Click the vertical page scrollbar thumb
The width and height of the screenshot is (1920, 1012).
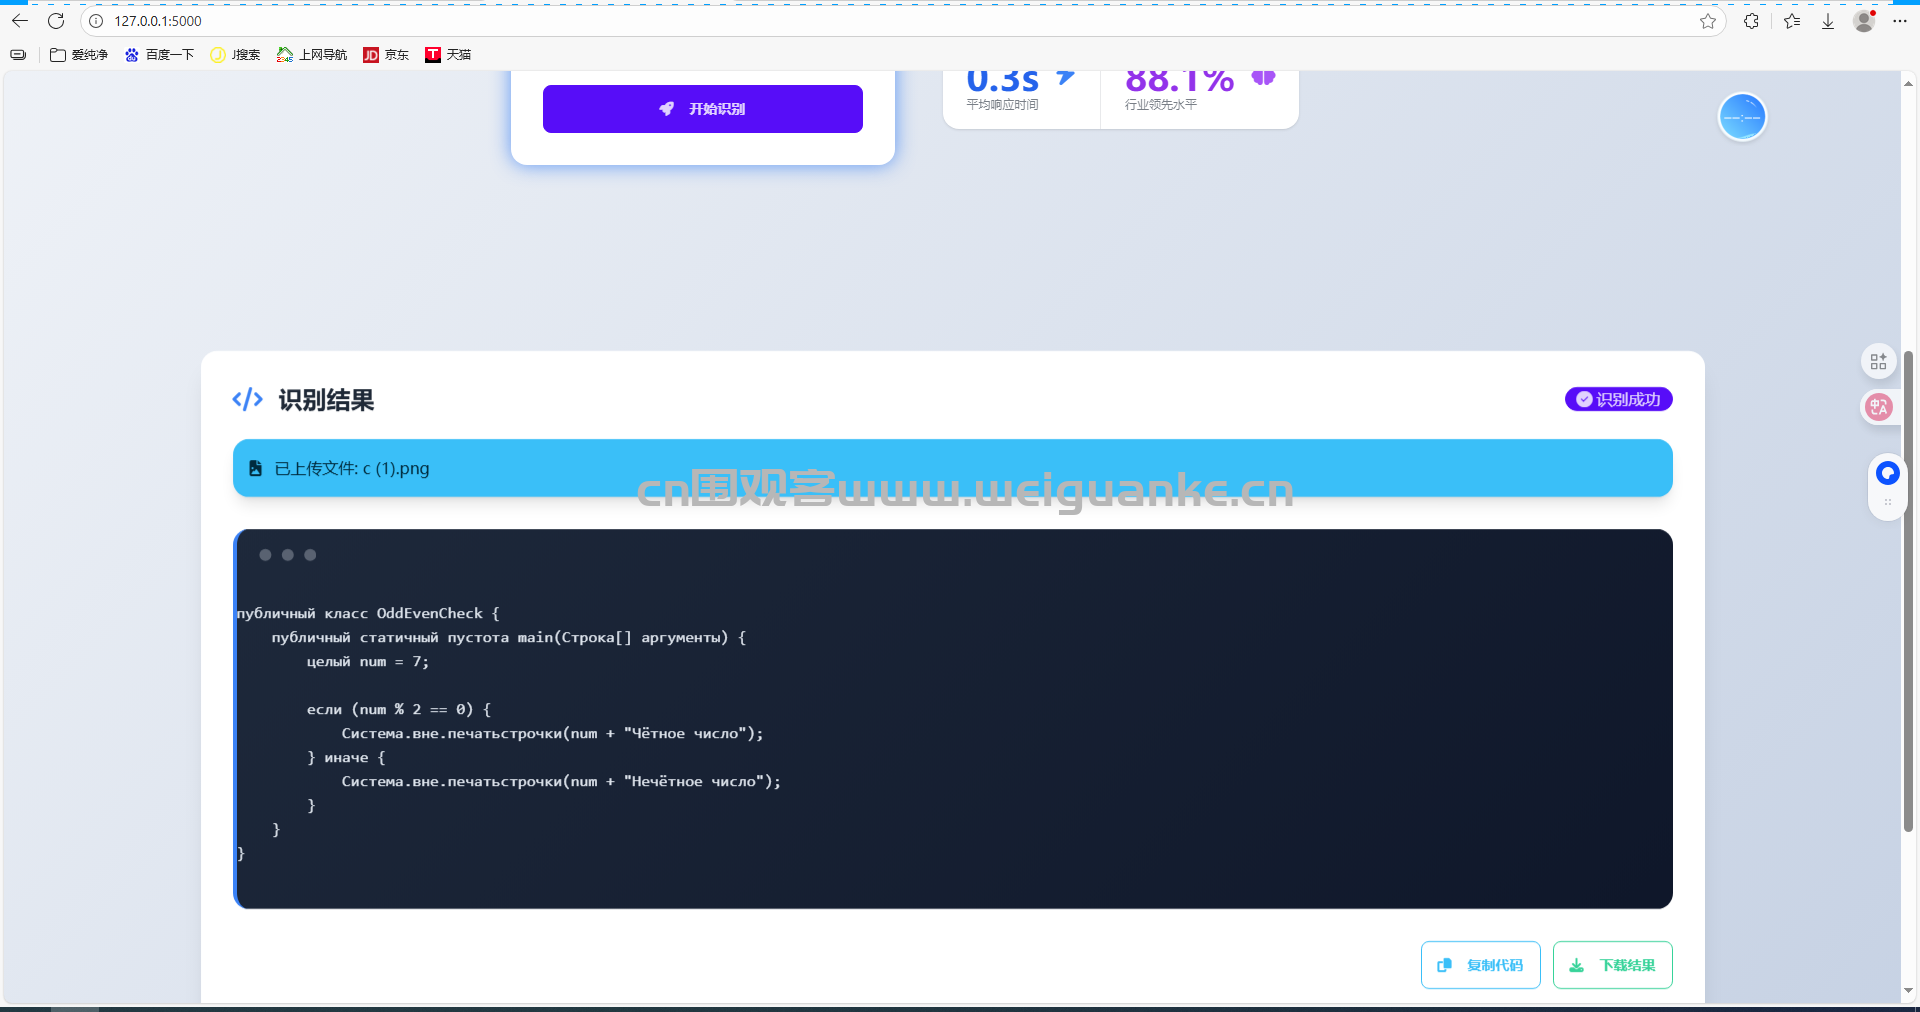1908,590
